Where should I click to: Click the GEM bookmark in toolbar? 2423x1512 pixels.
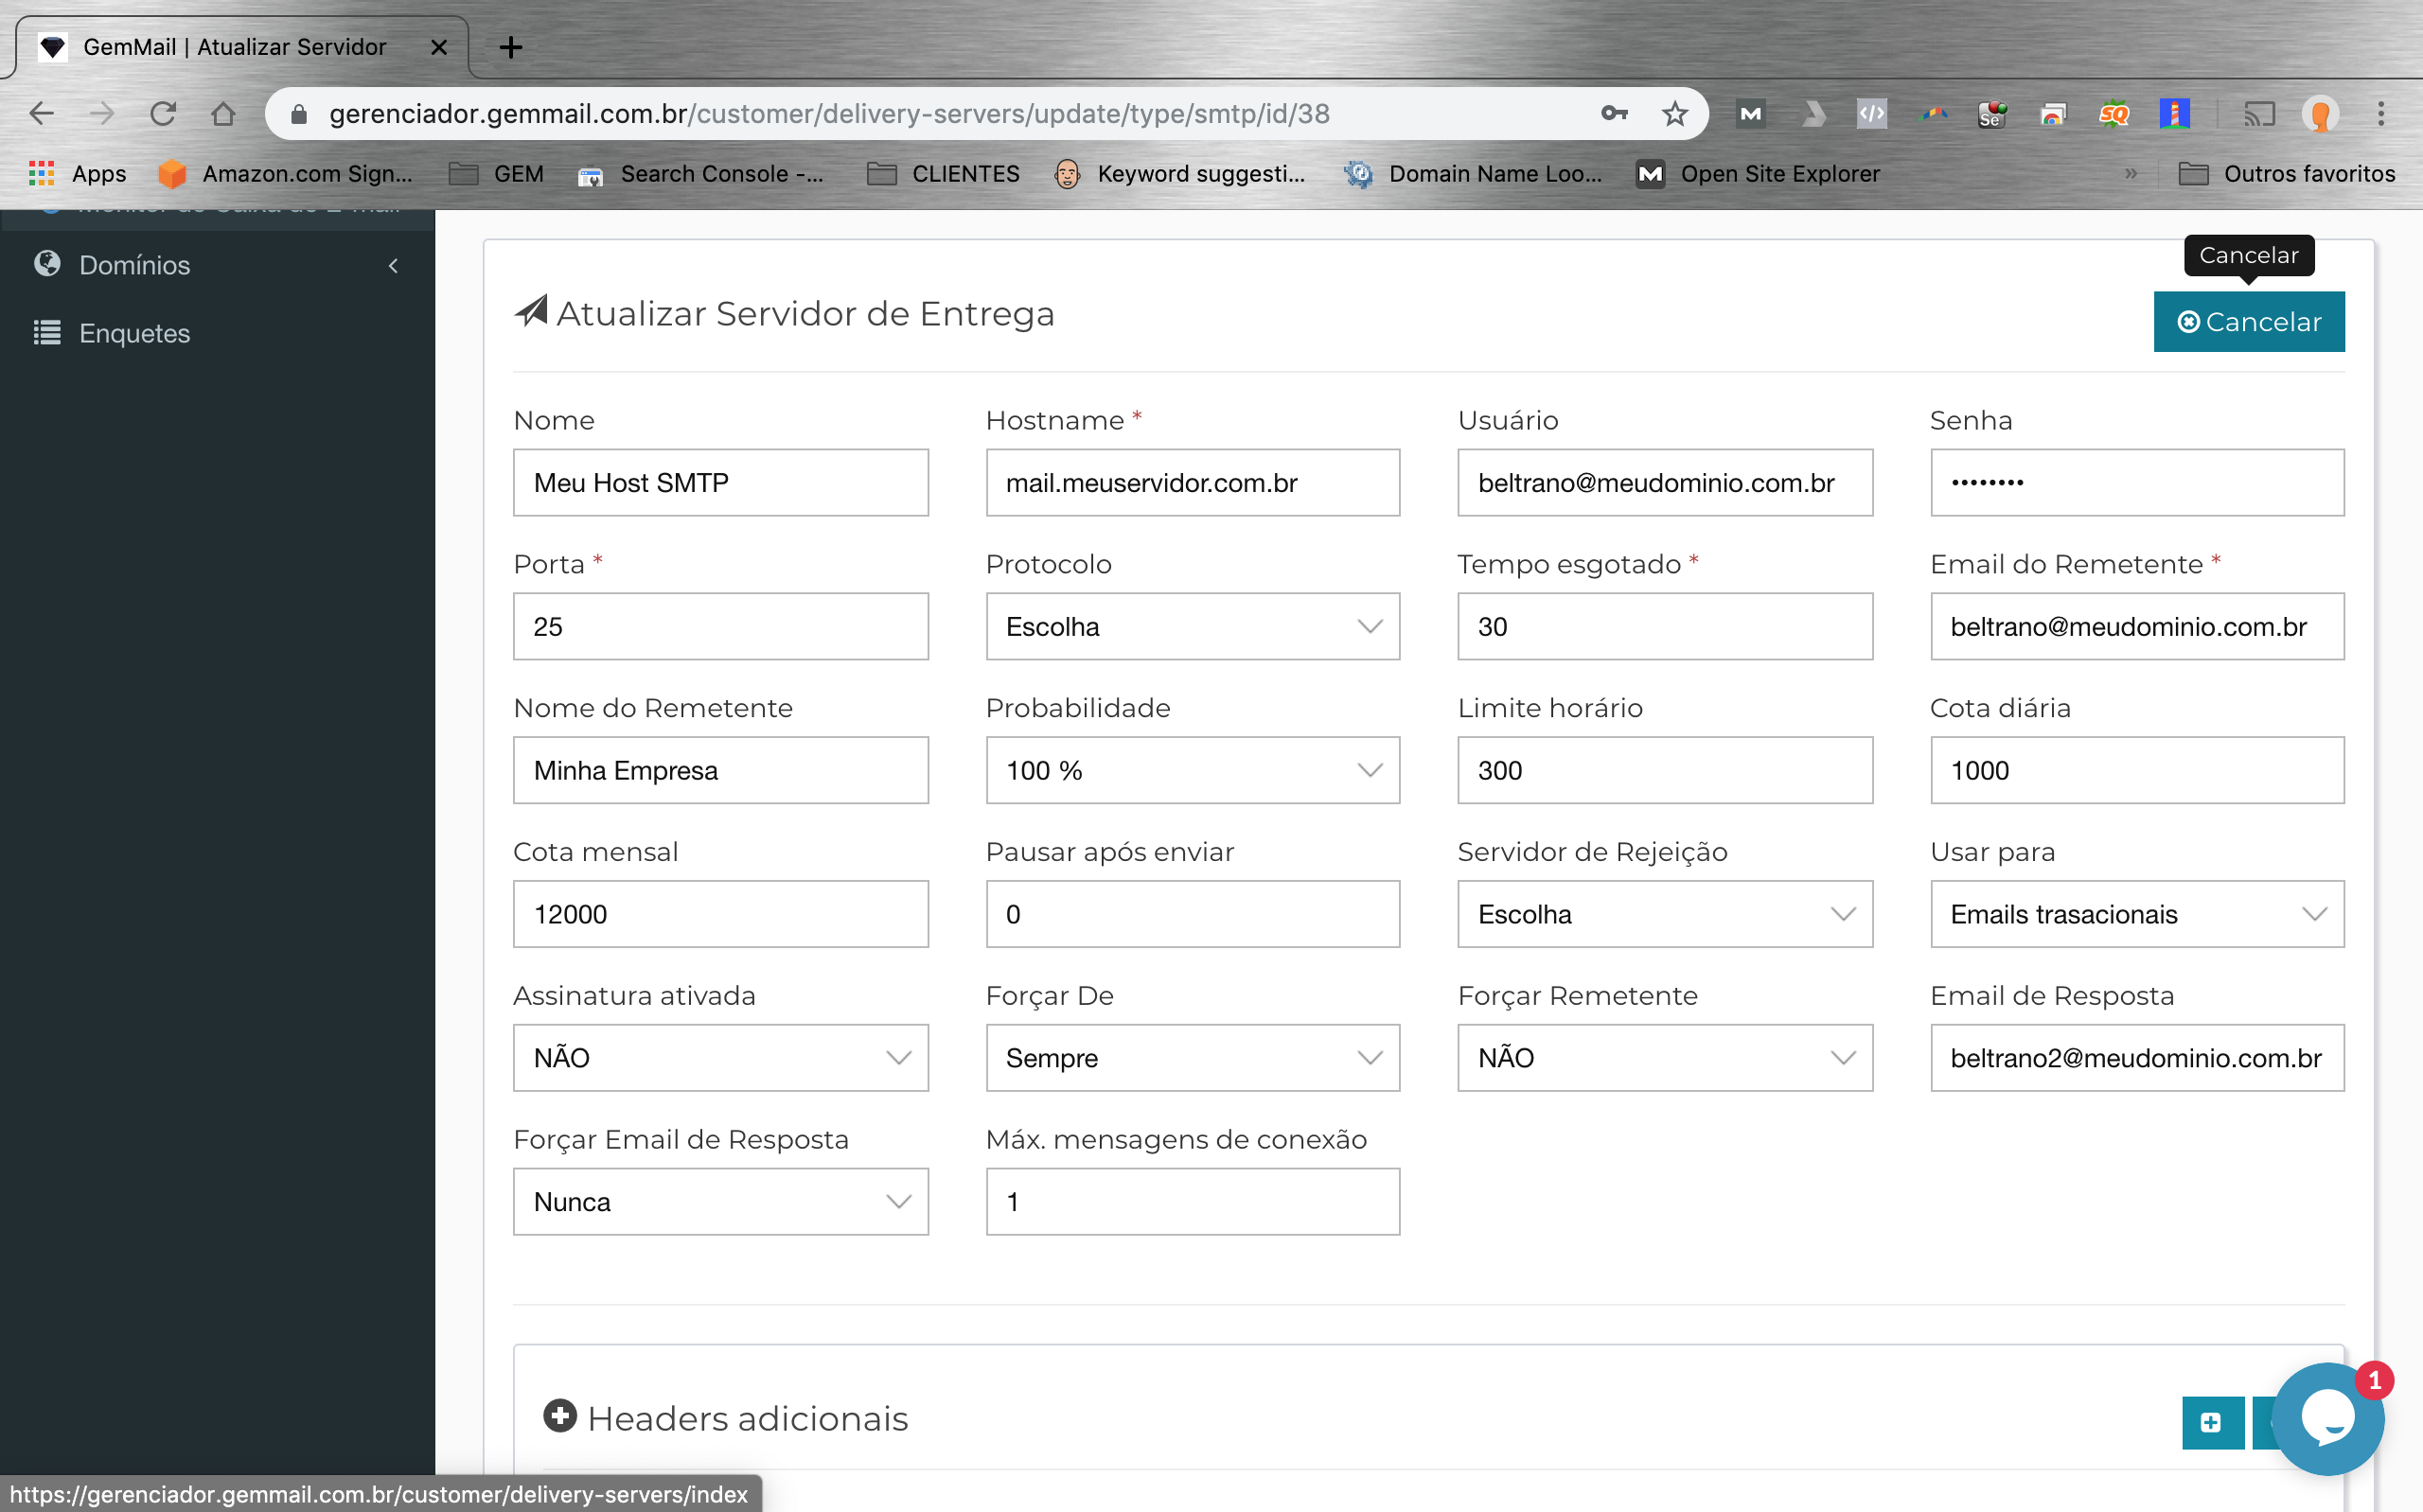(495, 172)
